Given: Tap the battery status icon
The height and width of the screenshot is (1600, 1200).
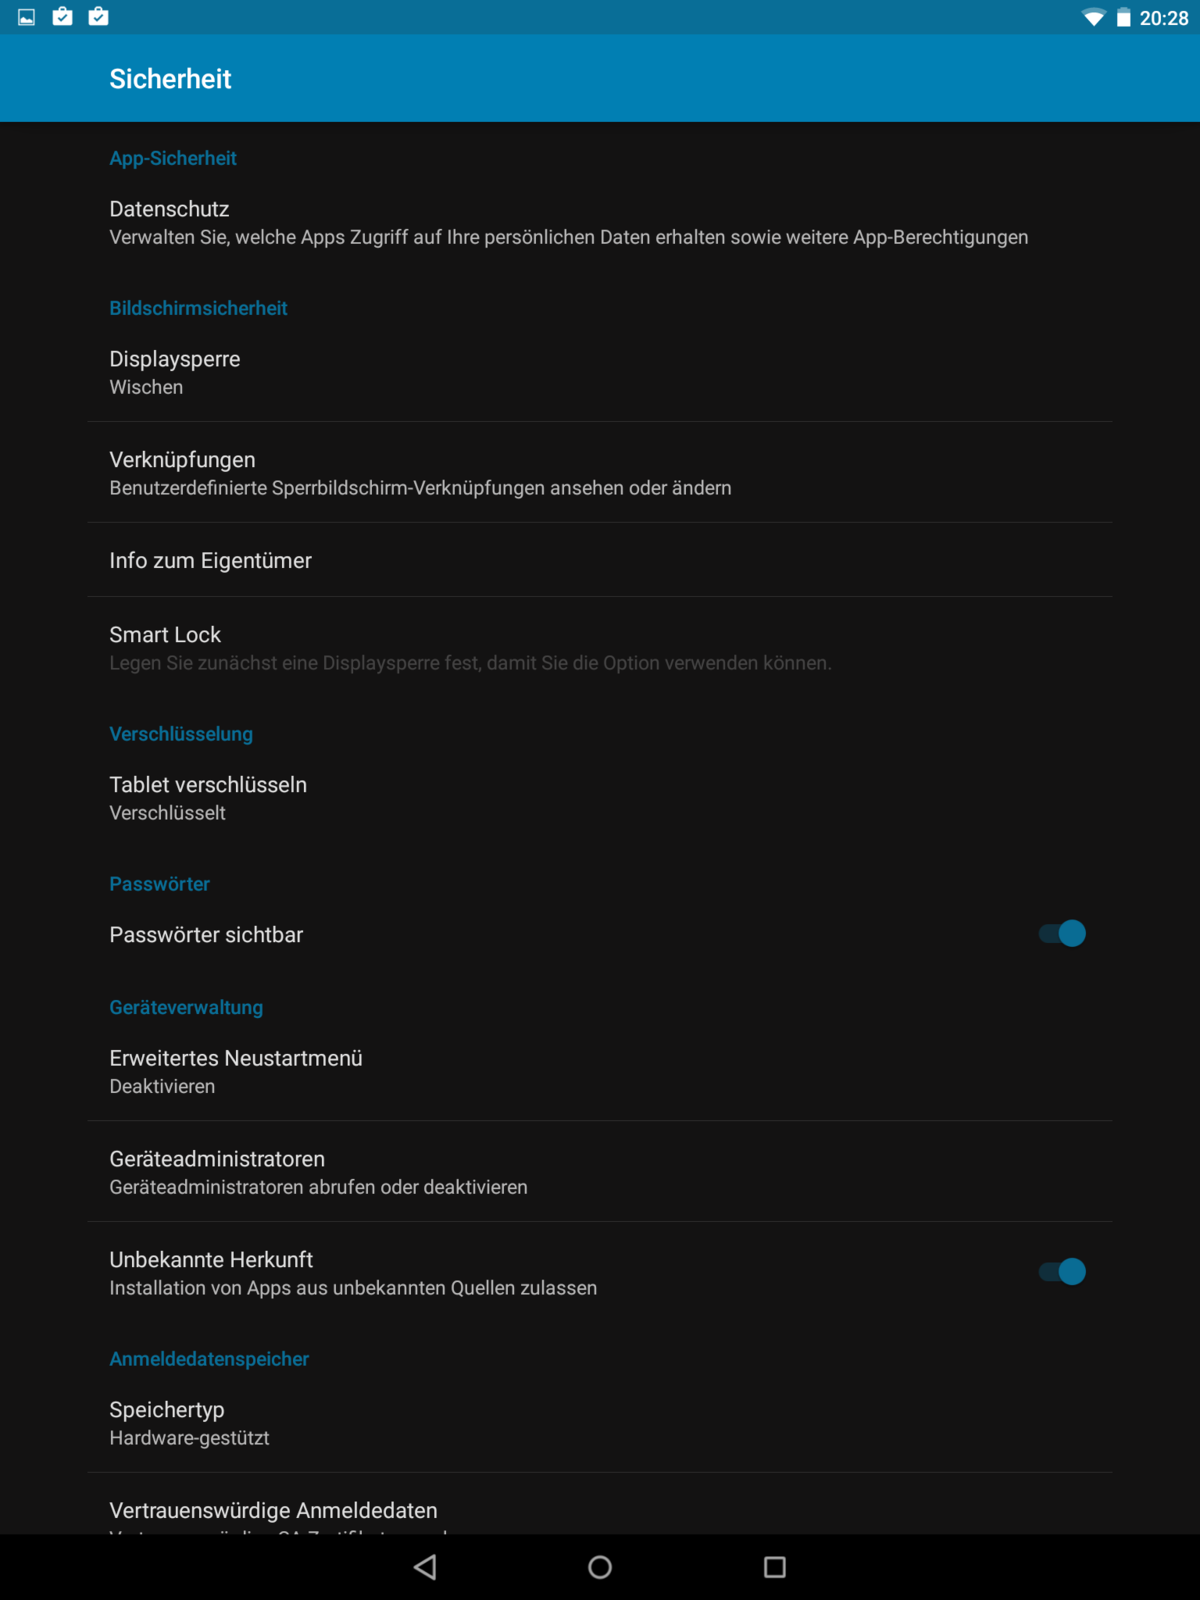Looking at the screenshot, I should click(1124, 17).
